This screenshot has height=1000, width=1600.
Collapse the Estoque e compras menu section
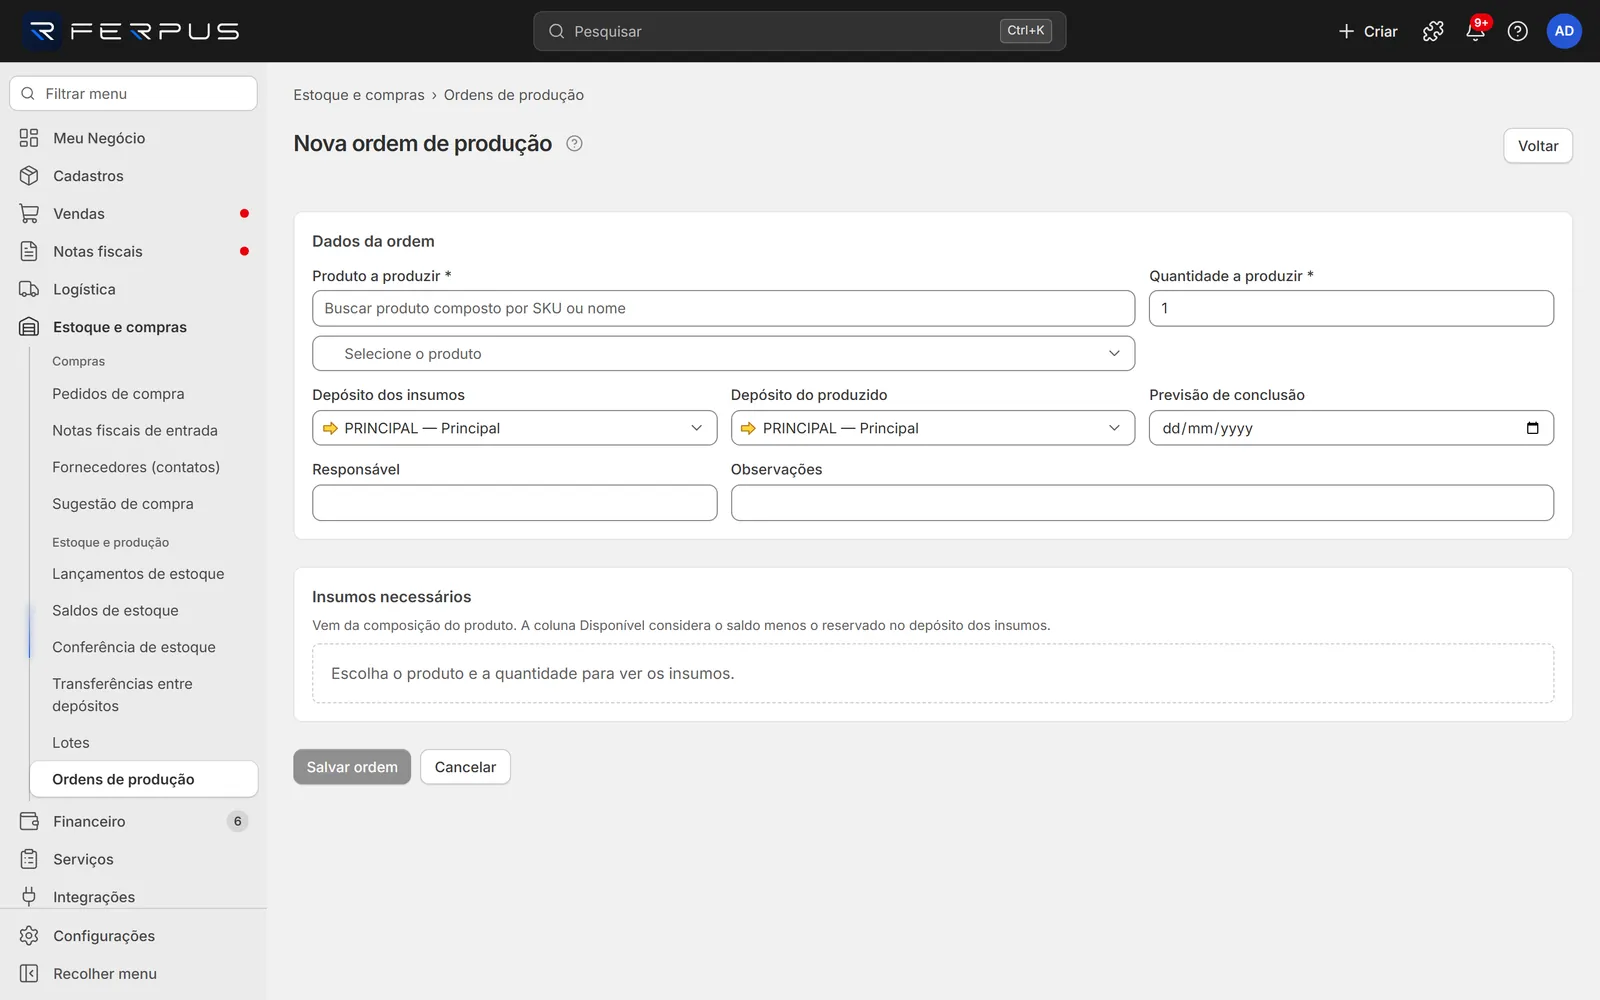tap(133, 327)
